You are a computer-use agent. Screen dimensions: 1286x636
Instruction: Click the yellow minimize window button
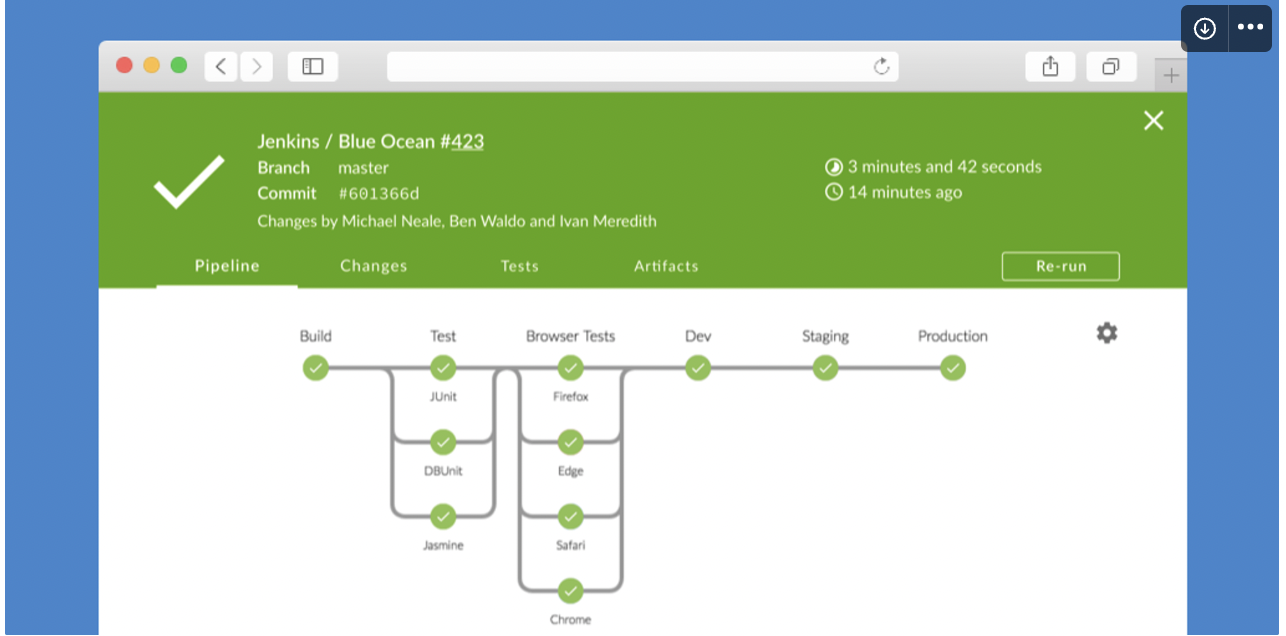click(151, 65)
